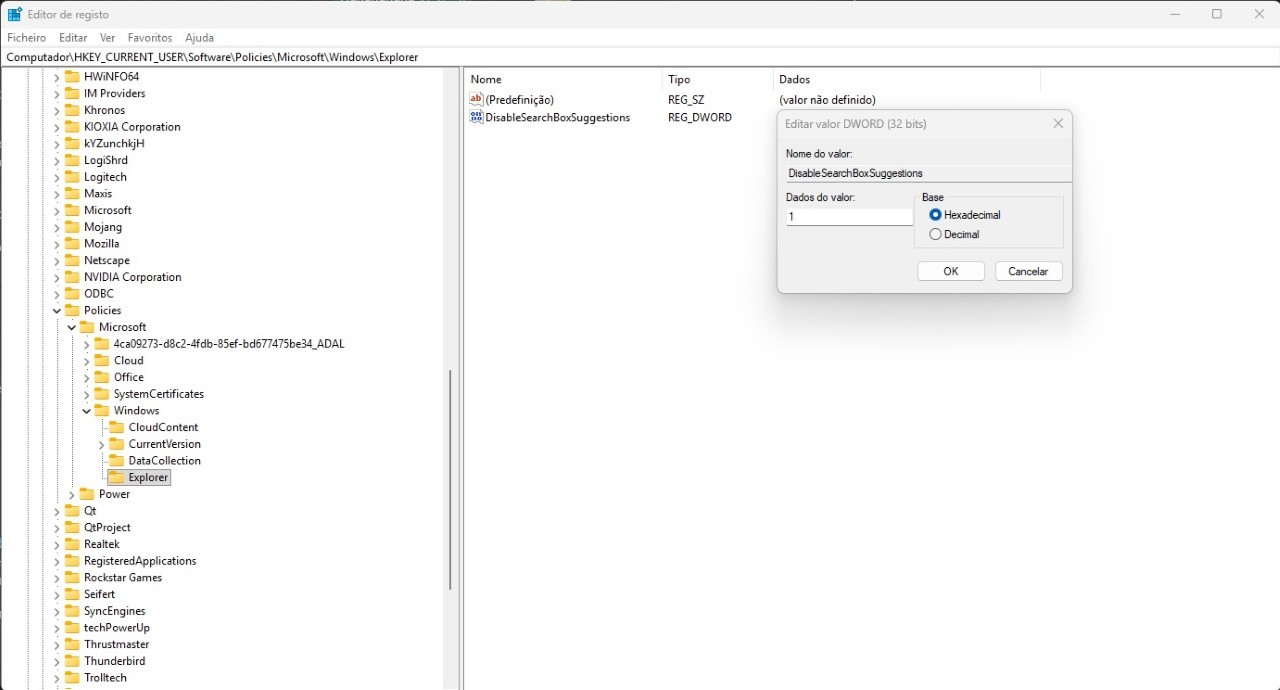Screen dimensions: 1280x690
Task: Select the Thunderbird folder icon
Action: [72, 661]
